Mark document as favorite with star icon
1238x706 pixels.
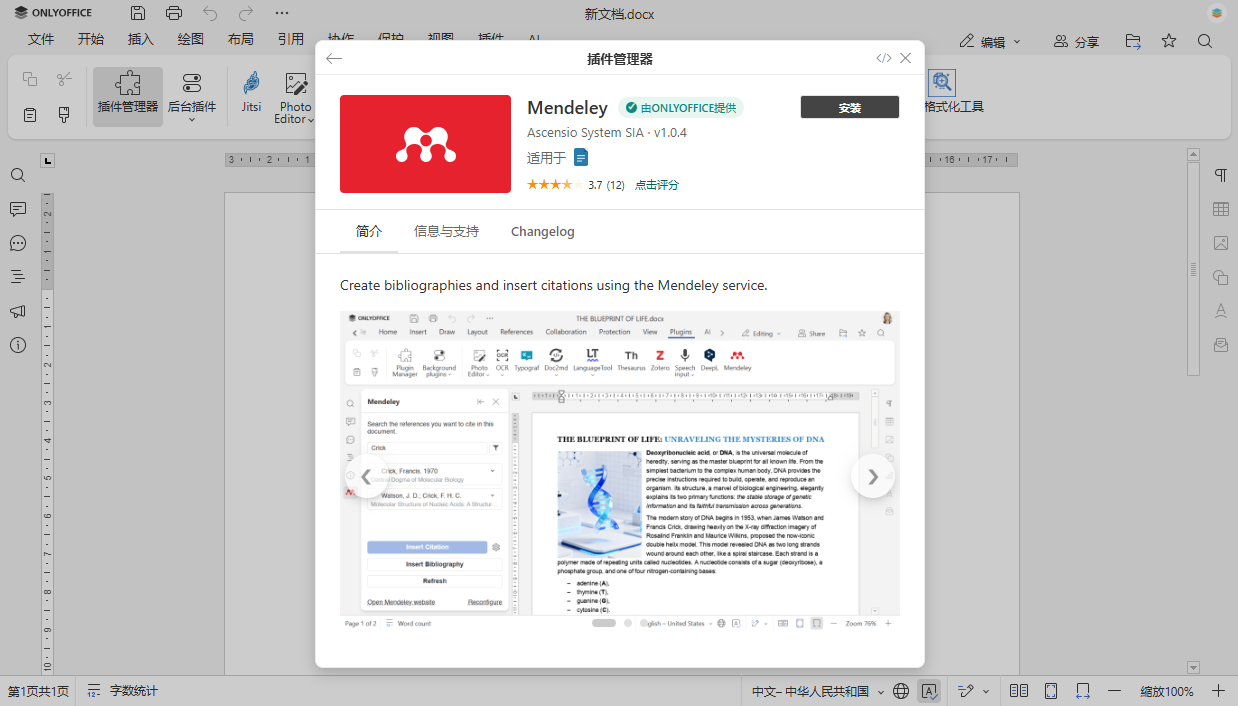click(x=1169, y=41)
